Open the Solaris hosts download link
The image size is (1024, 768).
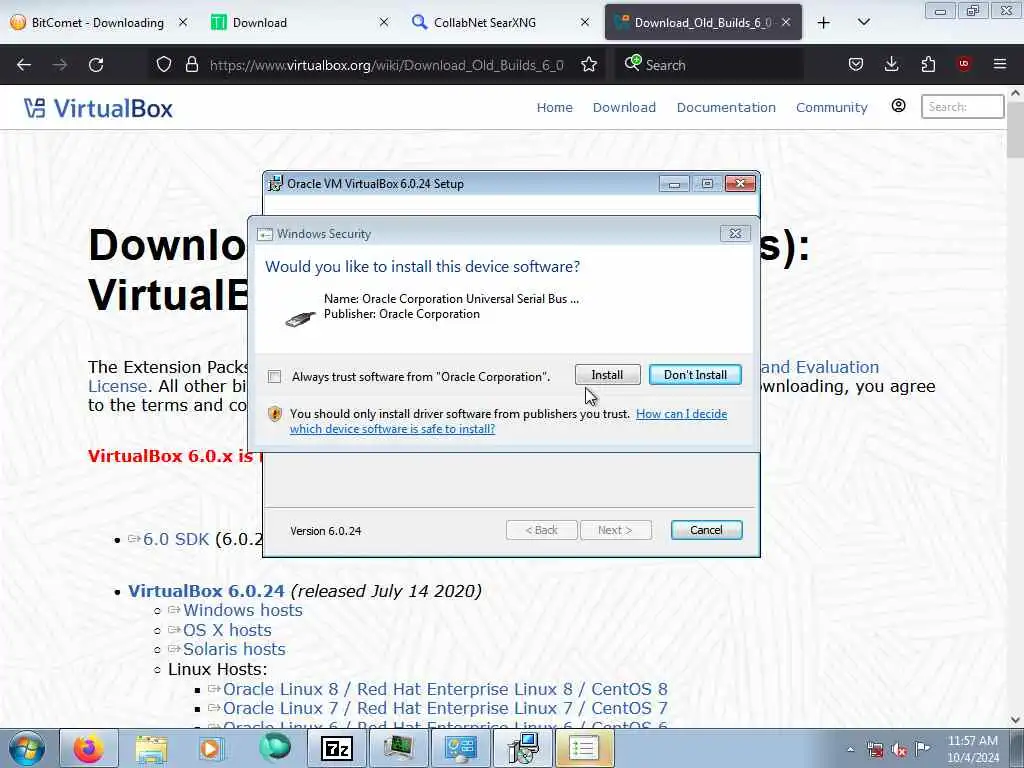[x=234, y=649]
